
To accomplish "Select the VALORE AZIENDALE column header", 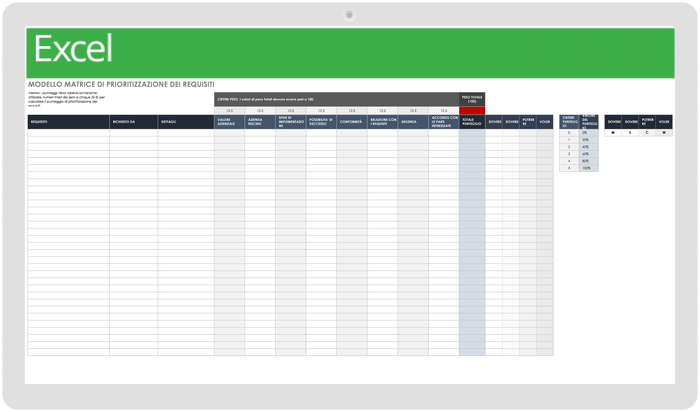I will (229, 122).
